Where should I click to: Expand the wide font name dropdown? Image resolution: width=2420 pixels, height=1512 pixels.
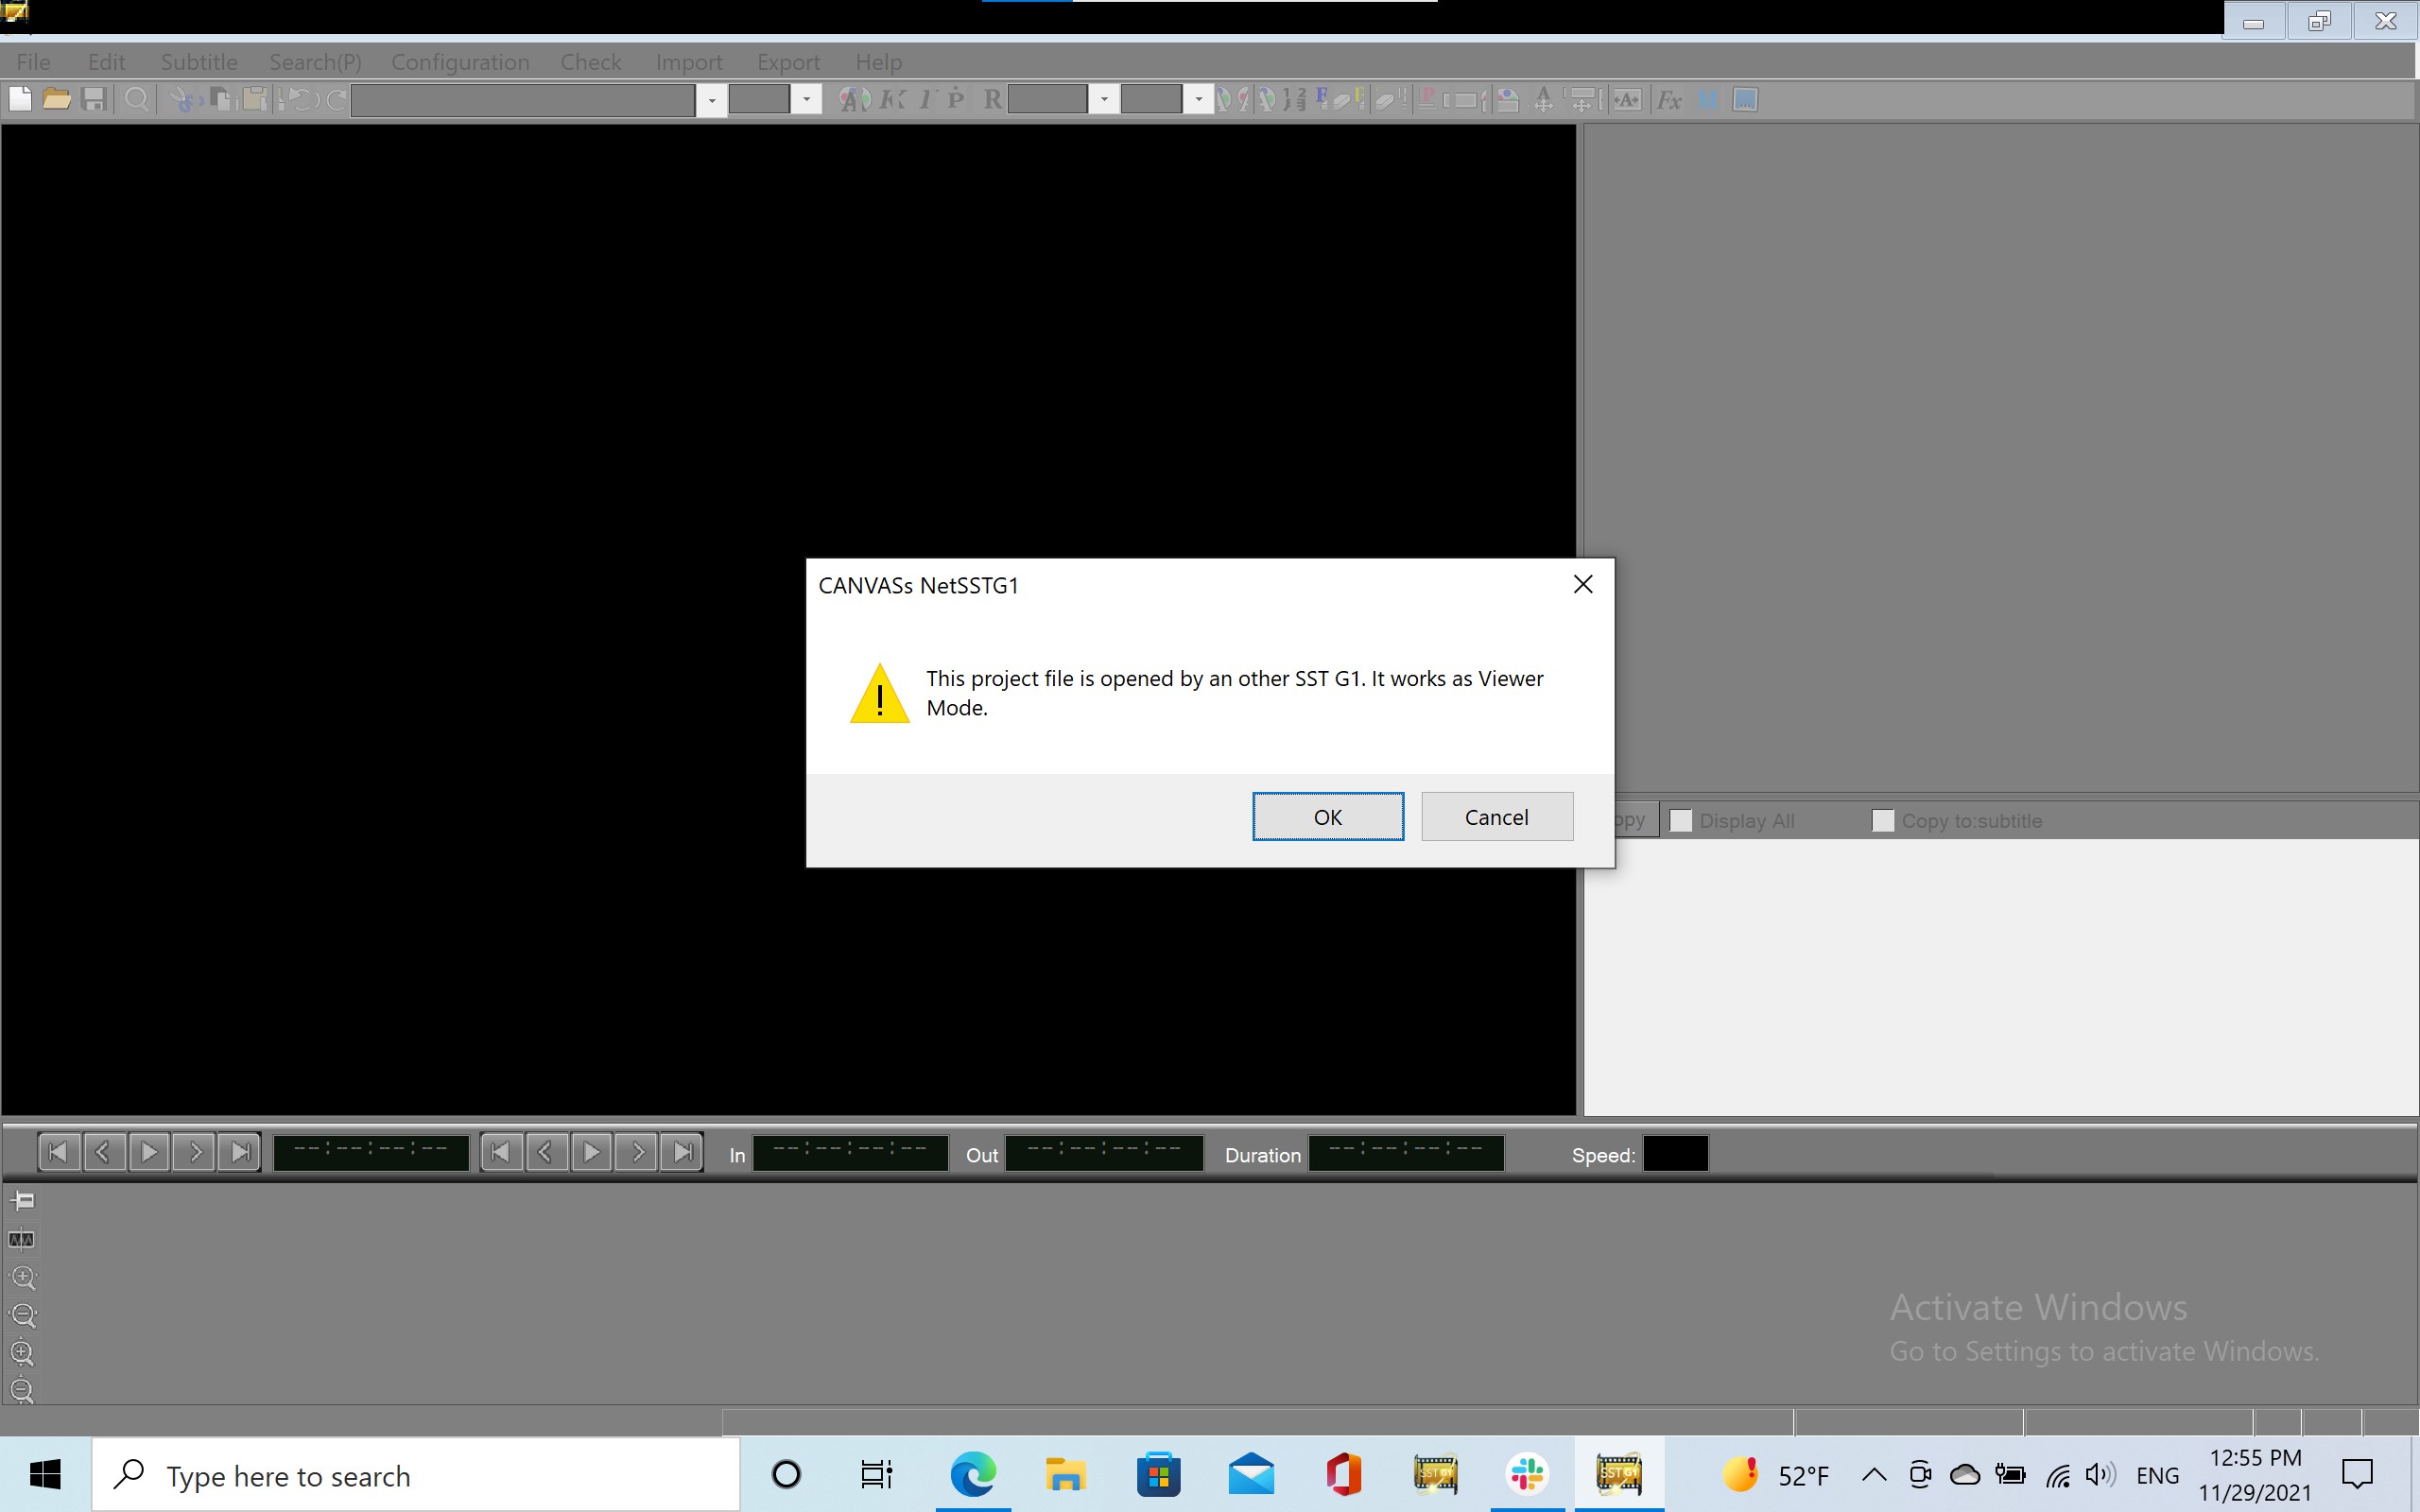pyautogui.click(x=711, y=100)
